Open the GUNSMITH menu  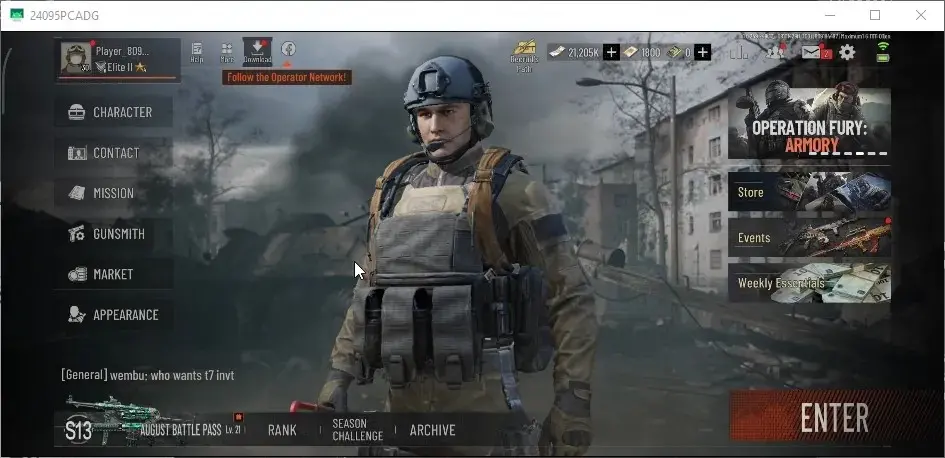[x=113, y=234]
